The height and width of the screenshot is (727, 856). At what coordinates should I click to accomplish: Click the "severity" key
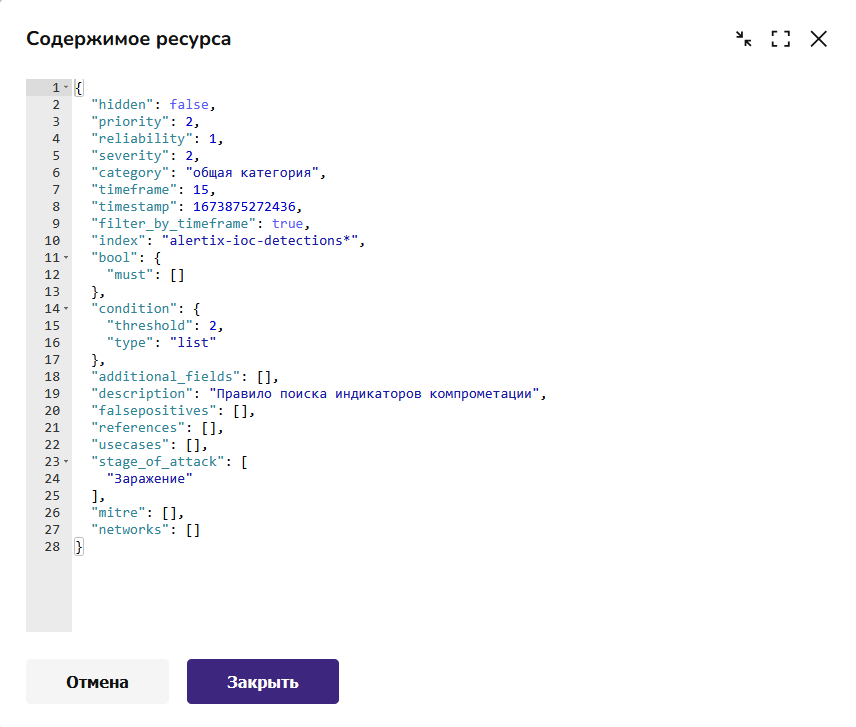tap(130, 156)
